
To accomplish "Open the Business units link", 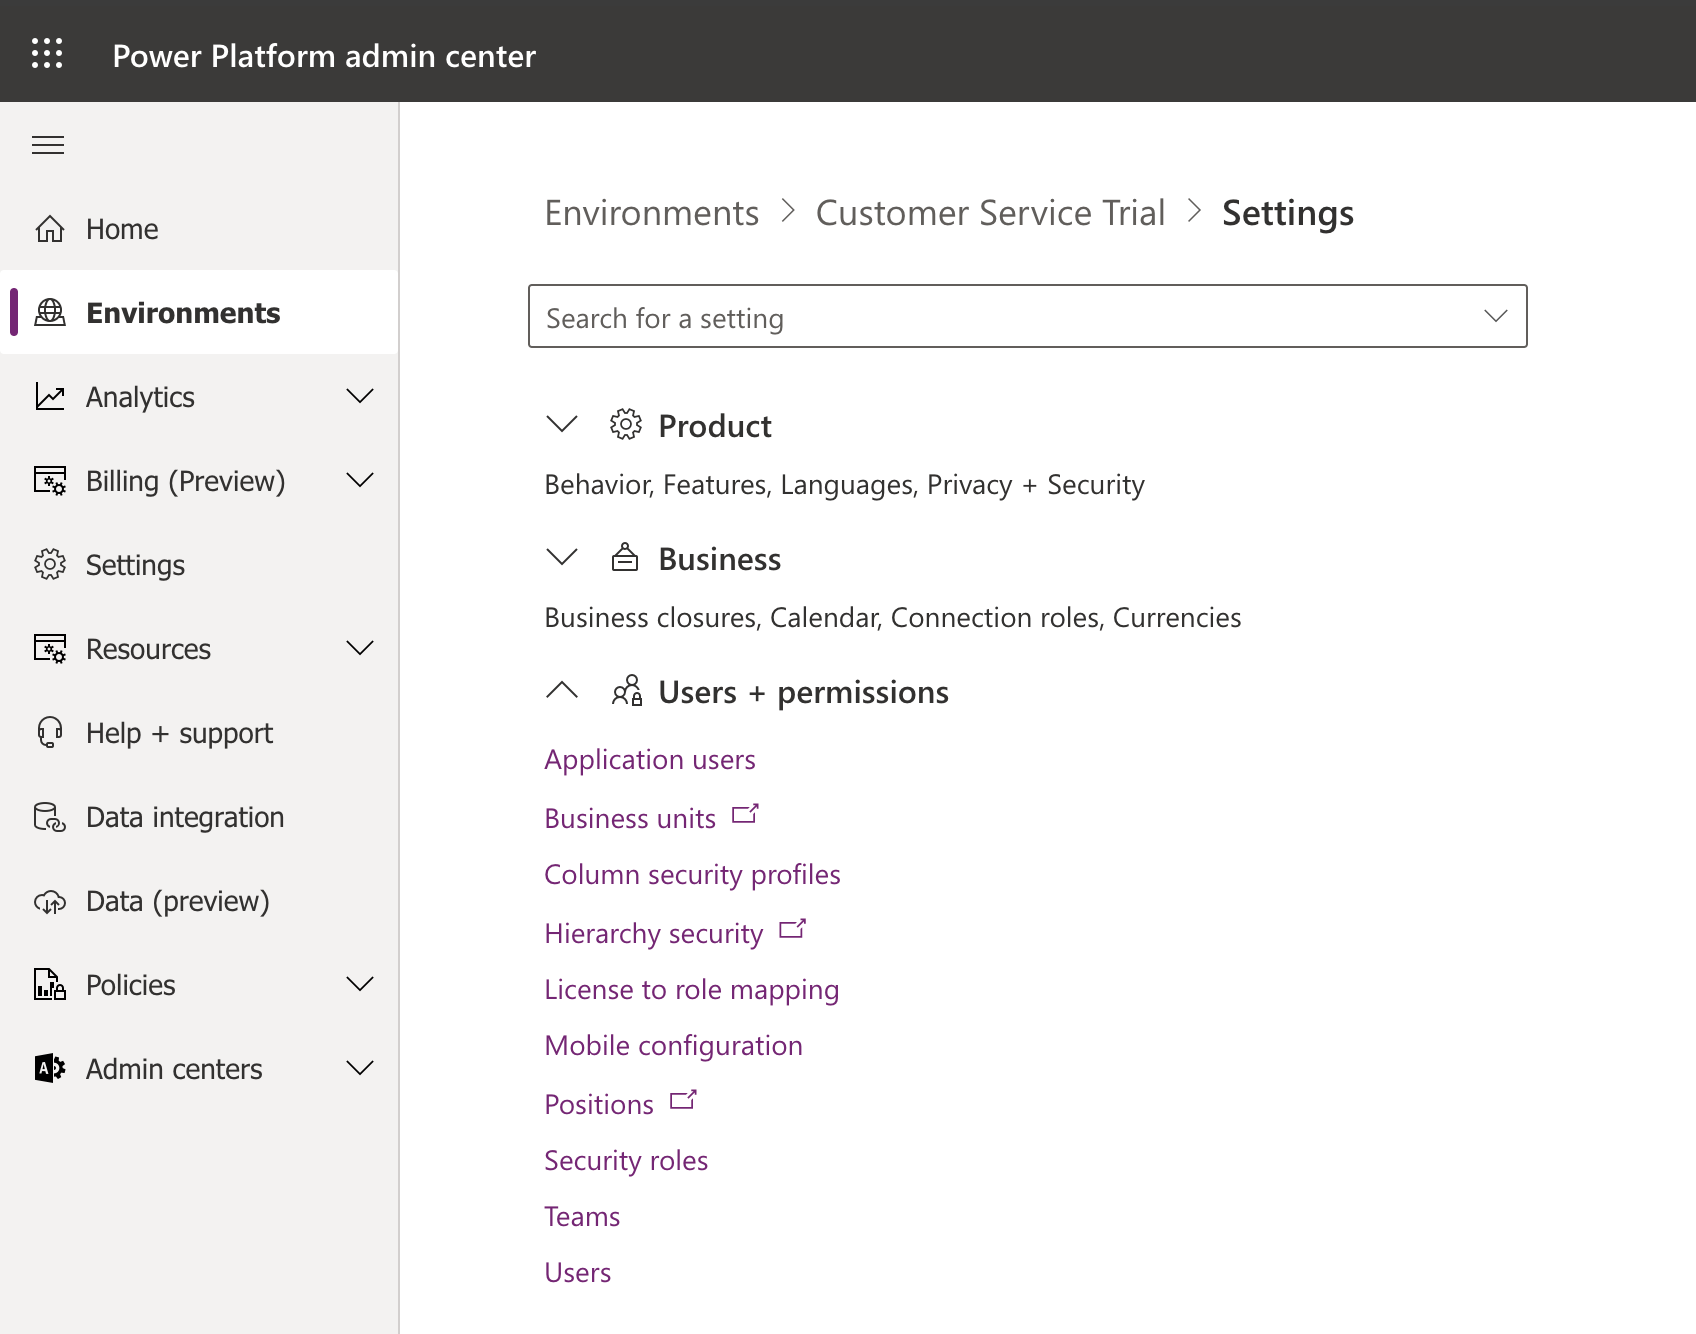I will coord(630,818).
